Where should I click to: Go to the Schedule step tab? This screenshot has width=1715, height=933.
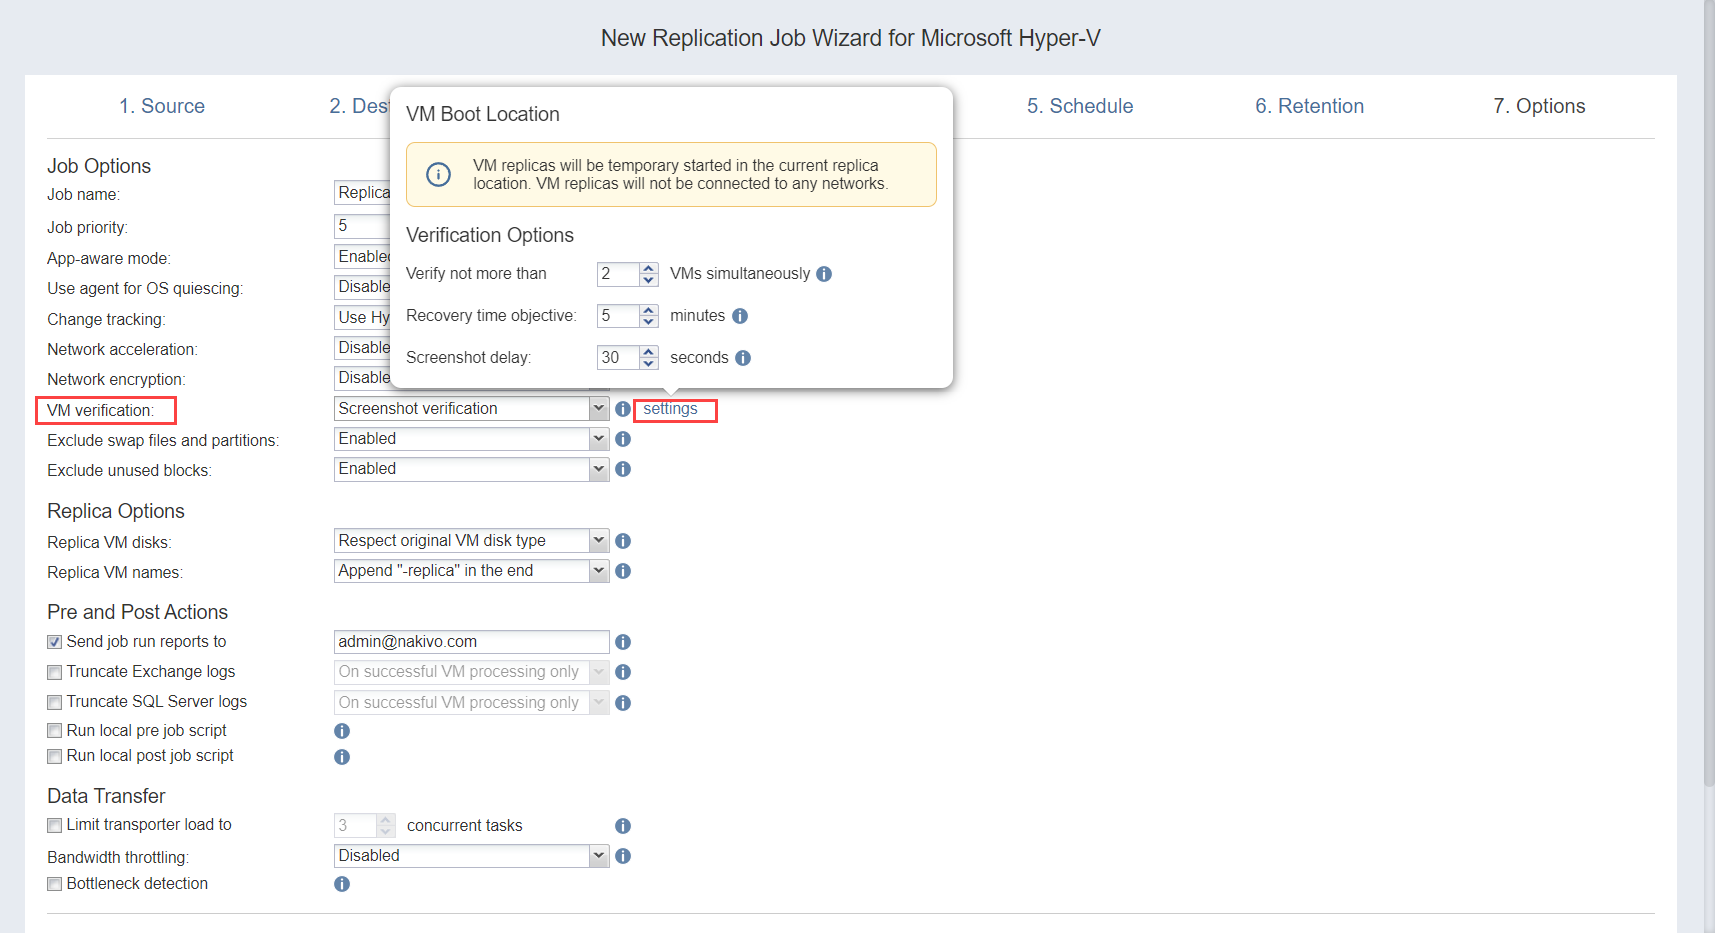click(x=1079, y=106)
